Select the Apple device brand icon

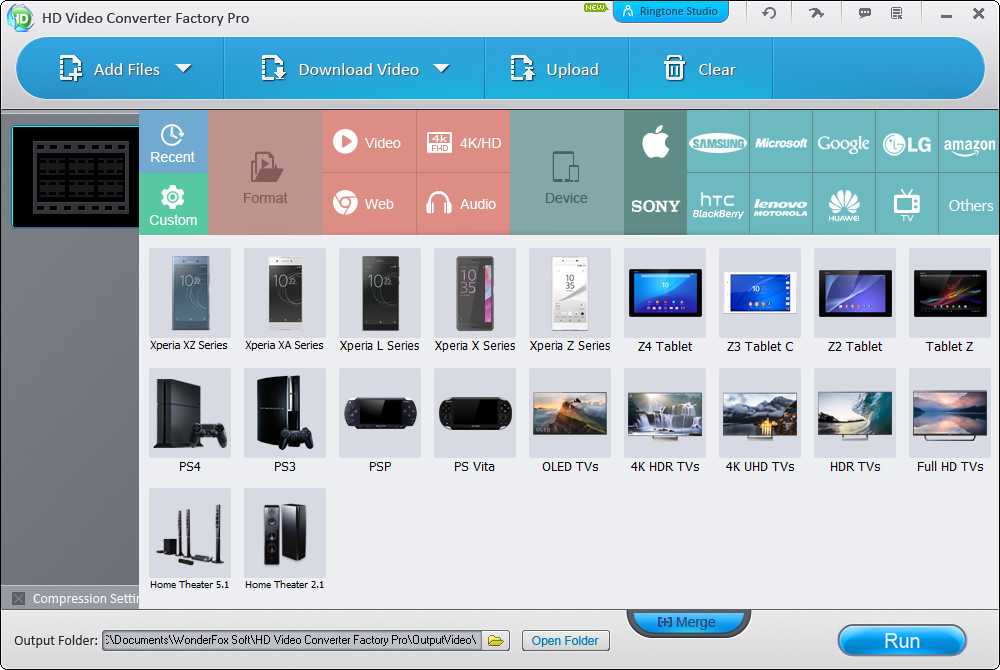[x=655, y=143]
